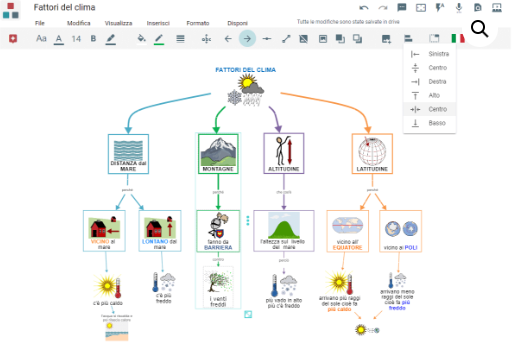Open the font size 14 dropdown
The image size is (522, 363).
(x=76, y=39)
